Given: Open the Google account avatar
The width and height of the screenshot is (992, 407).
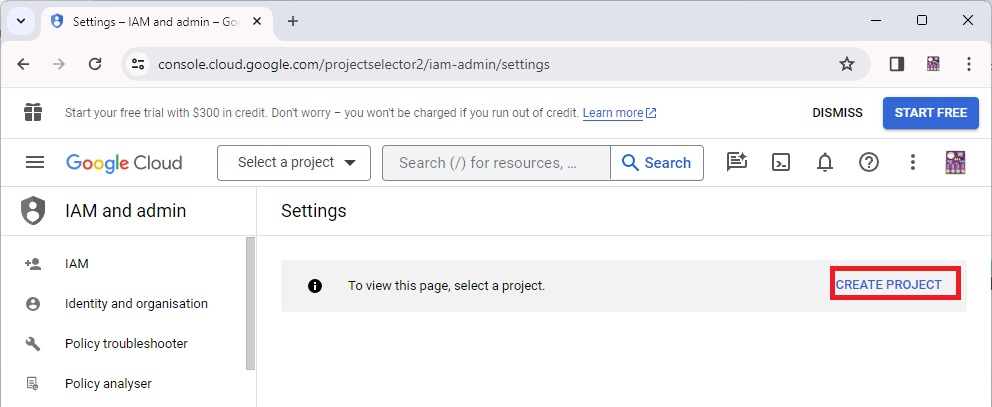Looking at the screenshot, I should pos(955,162).
